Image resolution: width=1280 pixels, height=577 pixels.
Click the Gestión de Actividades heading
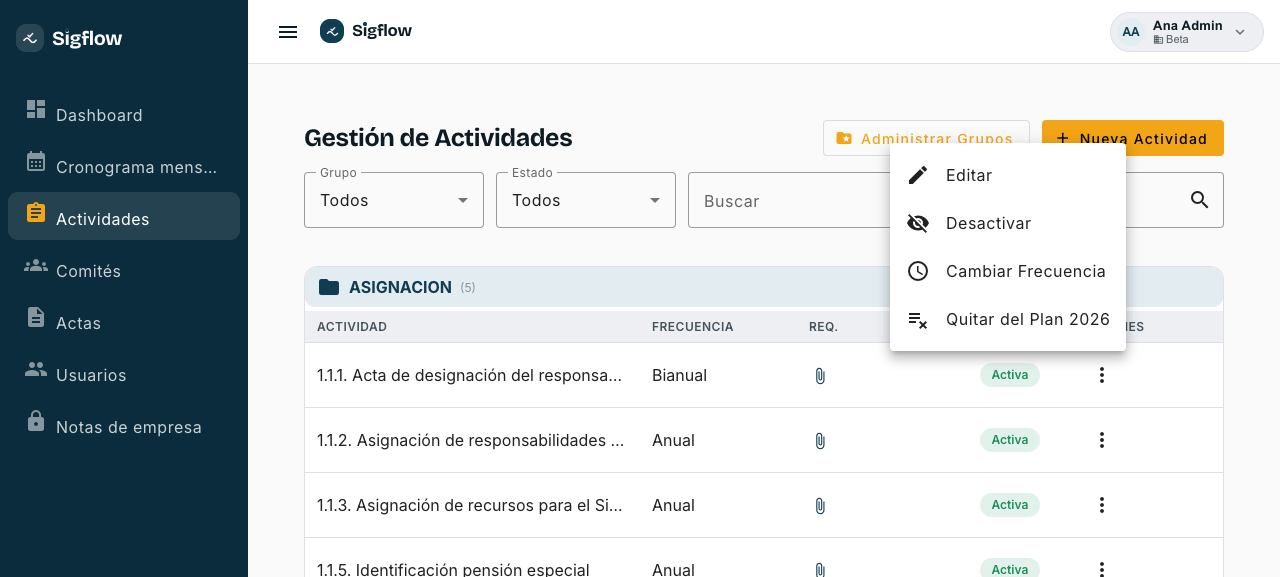tap(438, 138)
